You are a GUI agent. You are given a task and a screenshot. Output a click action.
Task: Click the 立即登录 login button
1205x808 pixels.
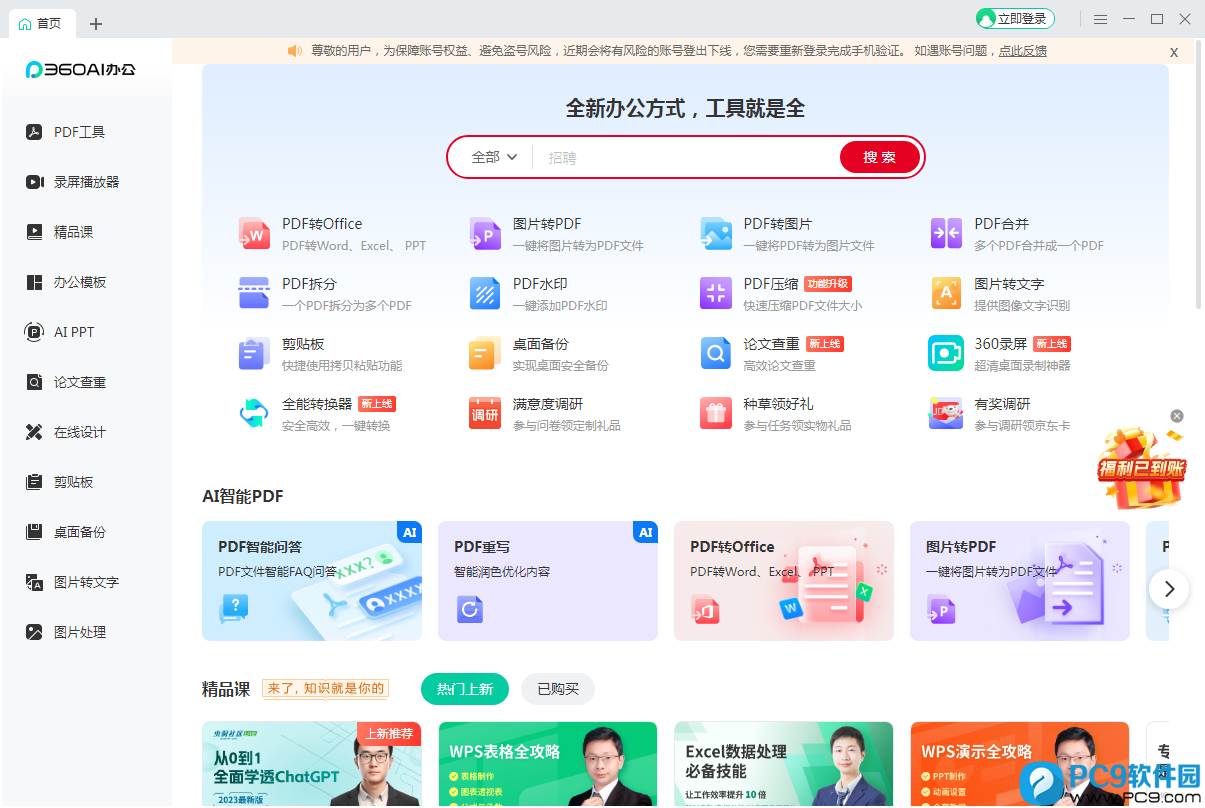(1015, 19)
